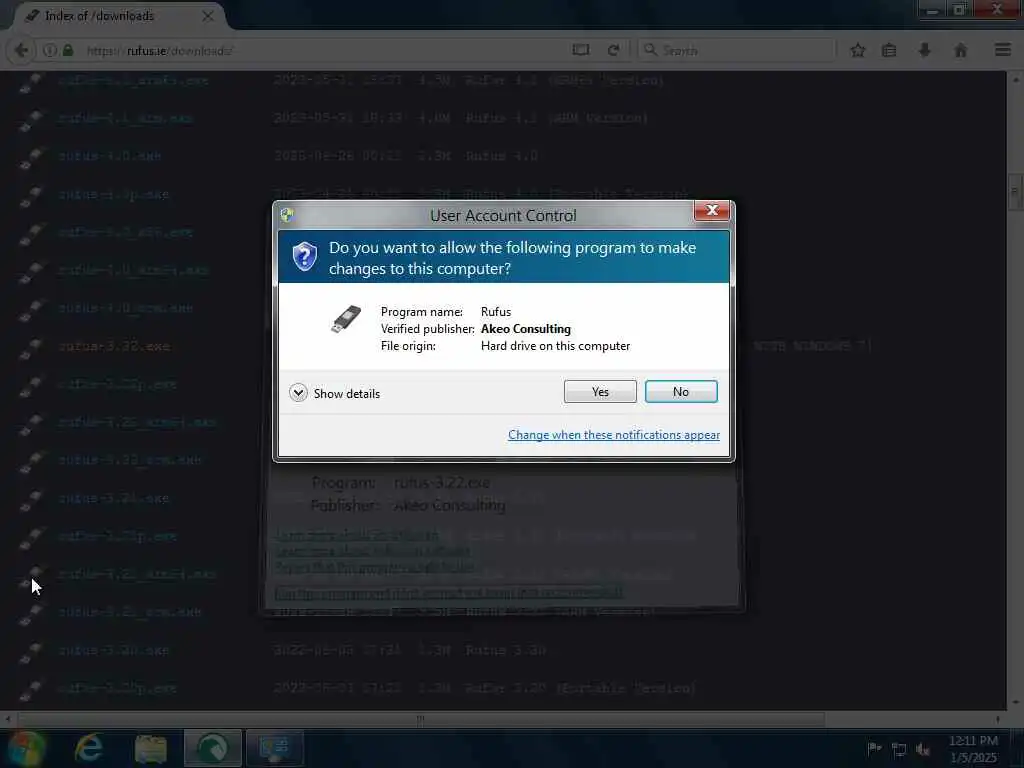Screen dimensions: 1024x768
Task: Click the blue question shield icon
Action: tap(304, 257)
